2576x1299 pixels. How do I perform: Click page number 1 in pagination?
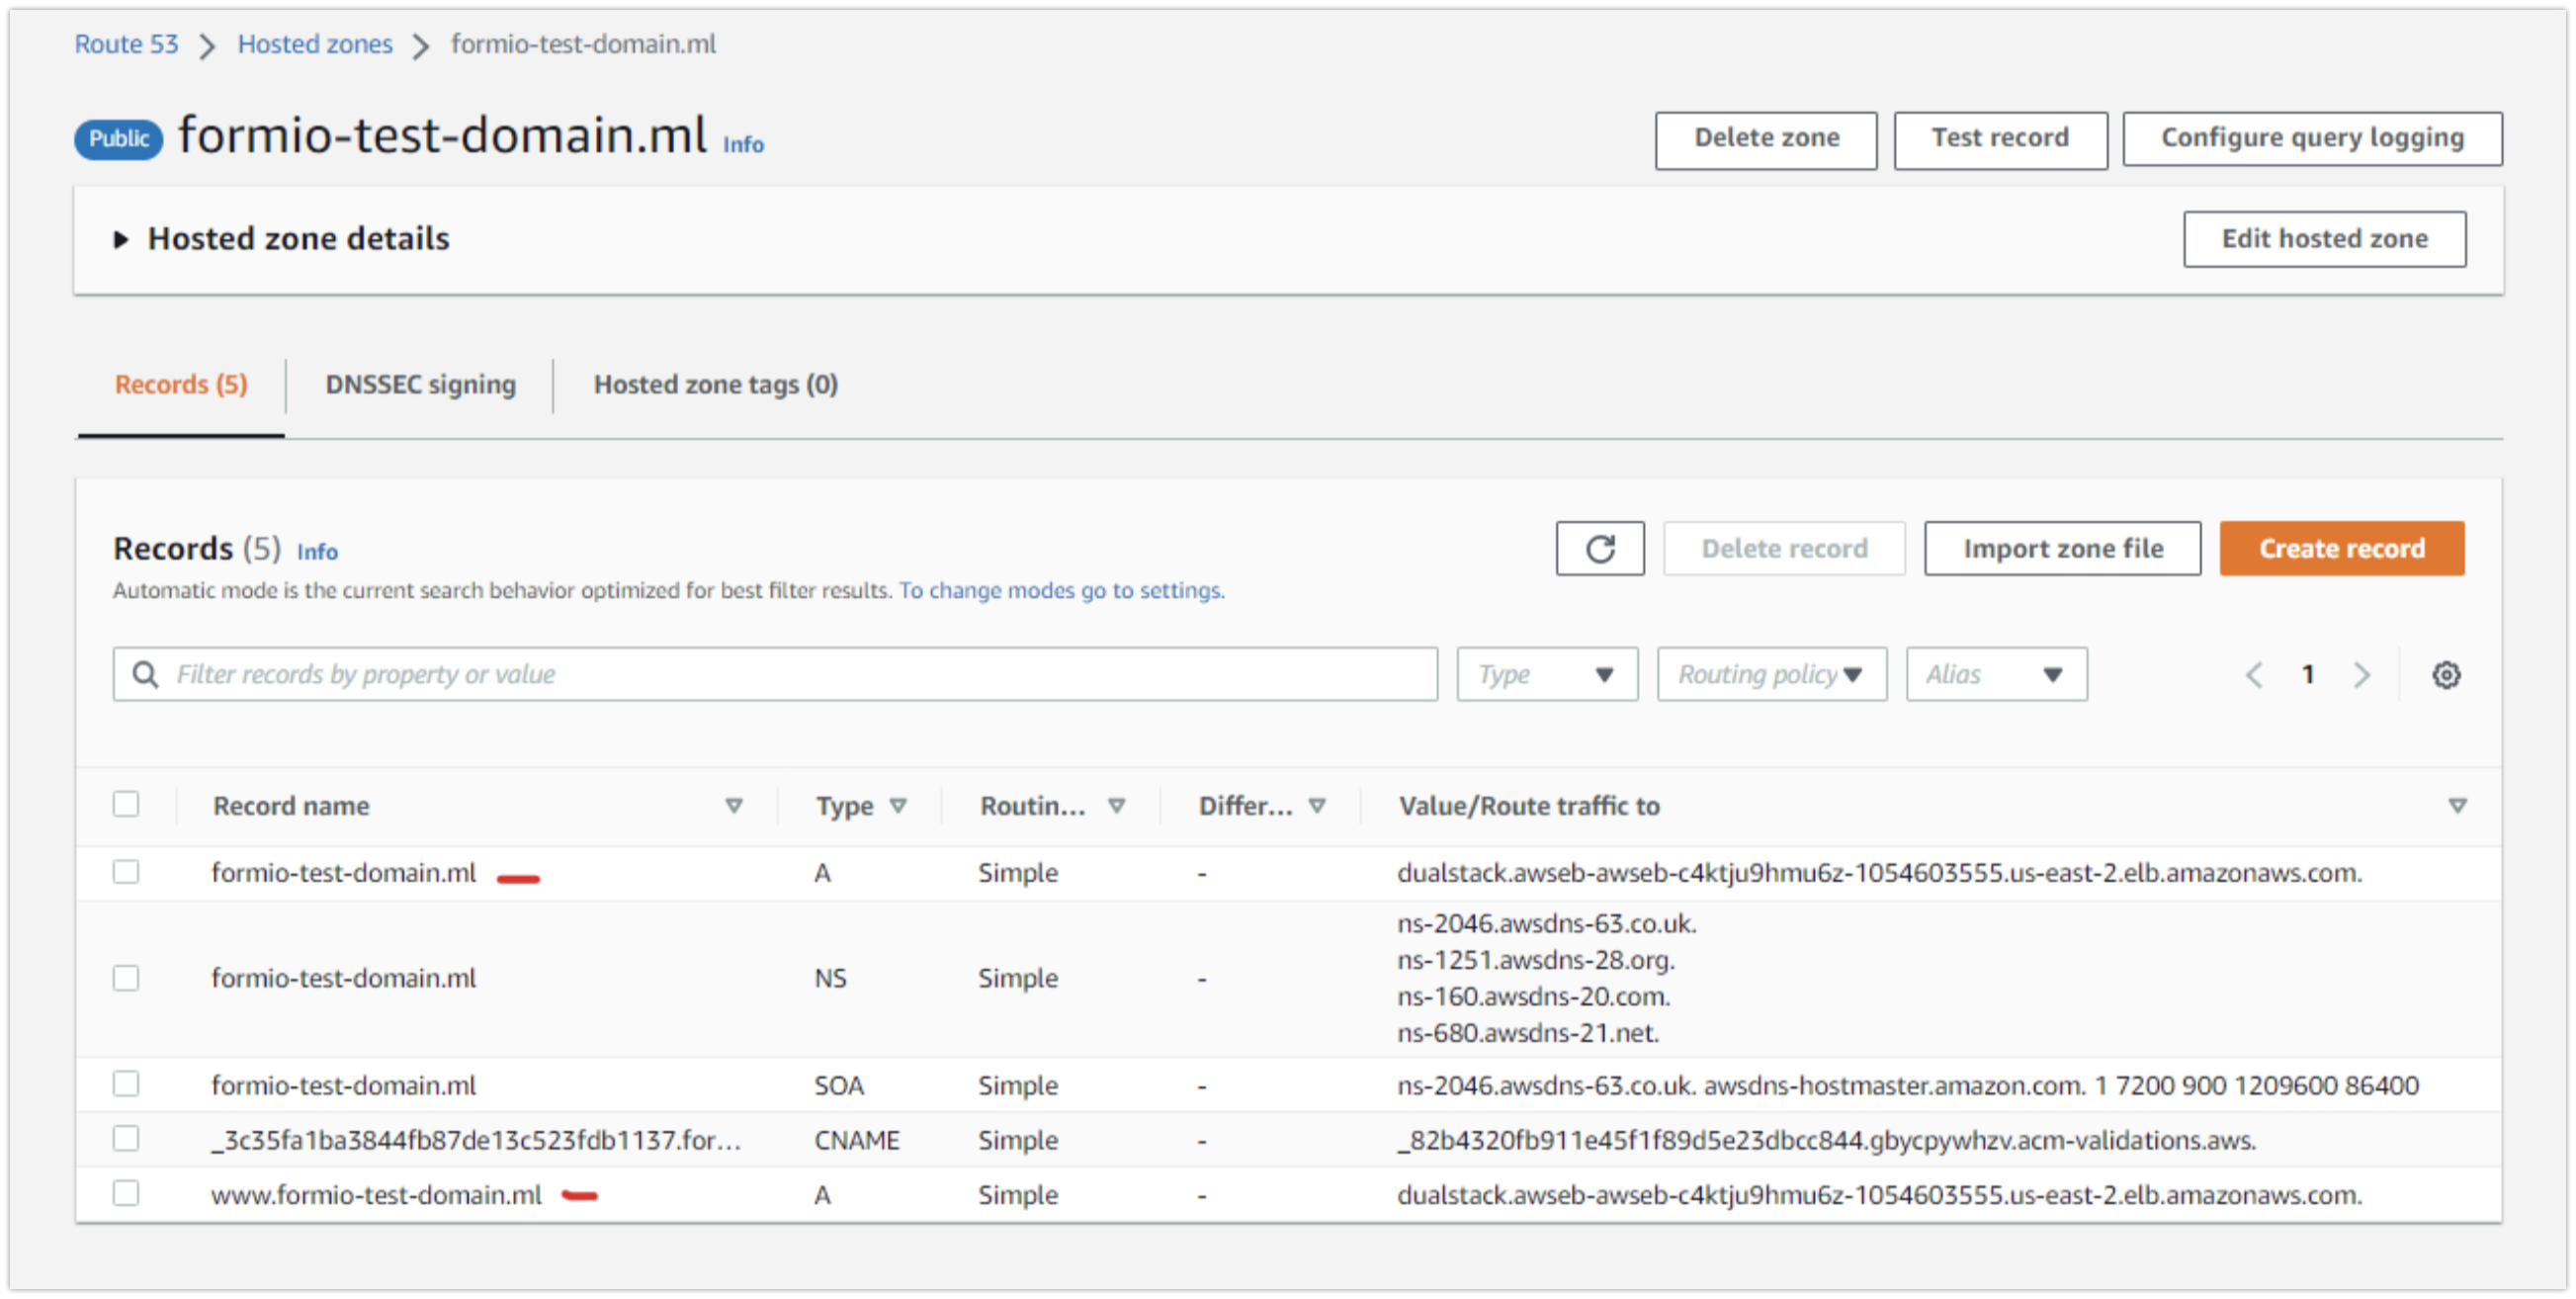pos(2308,675)
